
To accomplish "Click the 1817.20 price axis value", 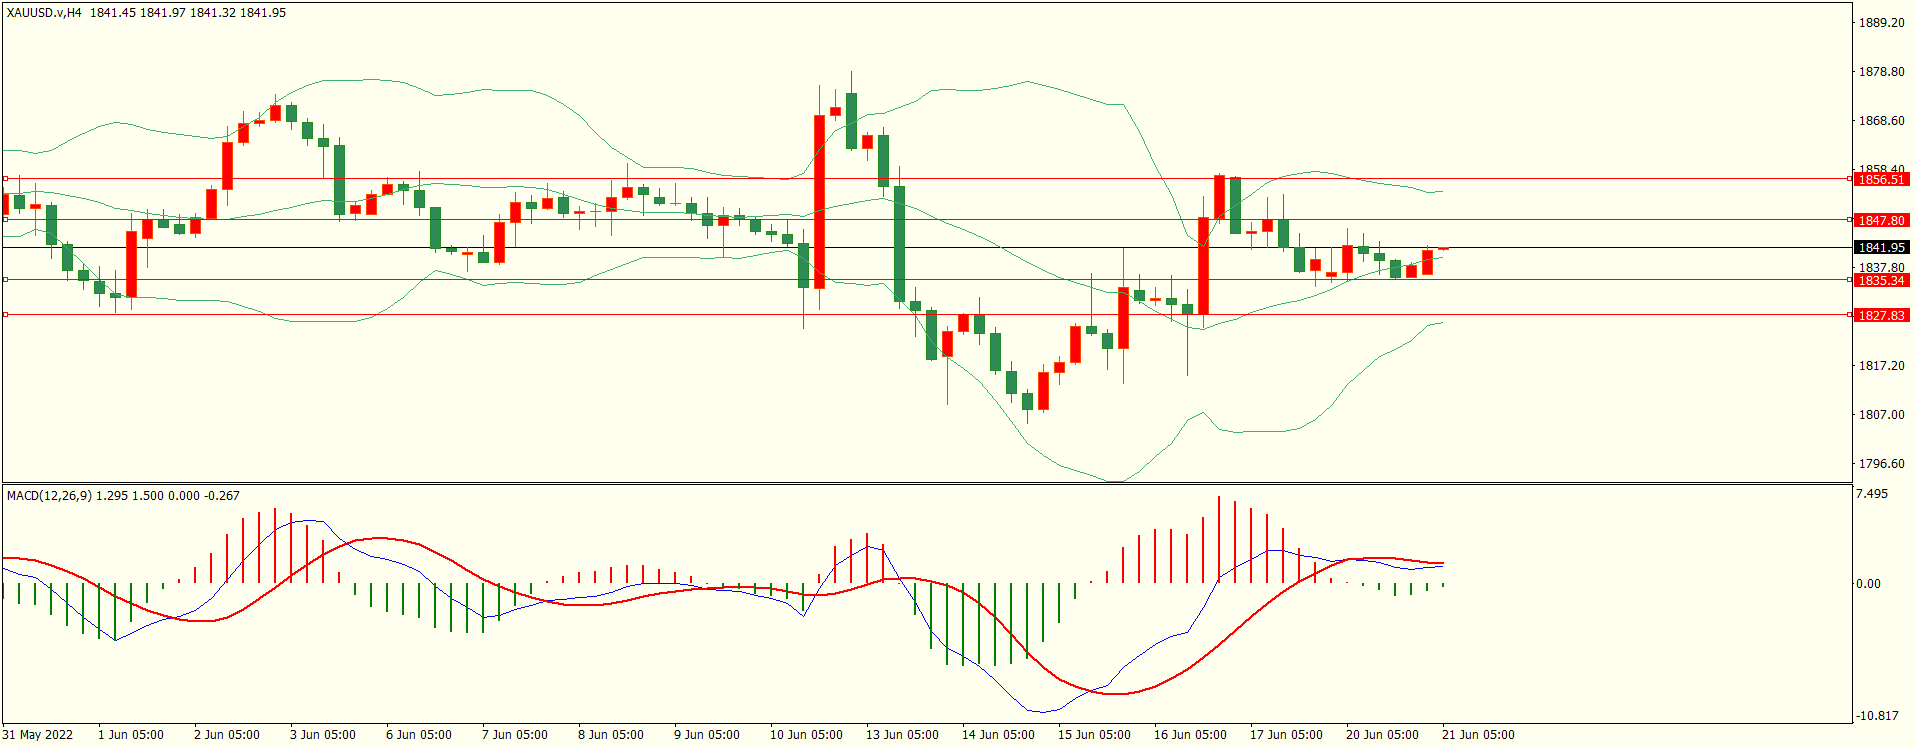I will tap(1881, 366).
